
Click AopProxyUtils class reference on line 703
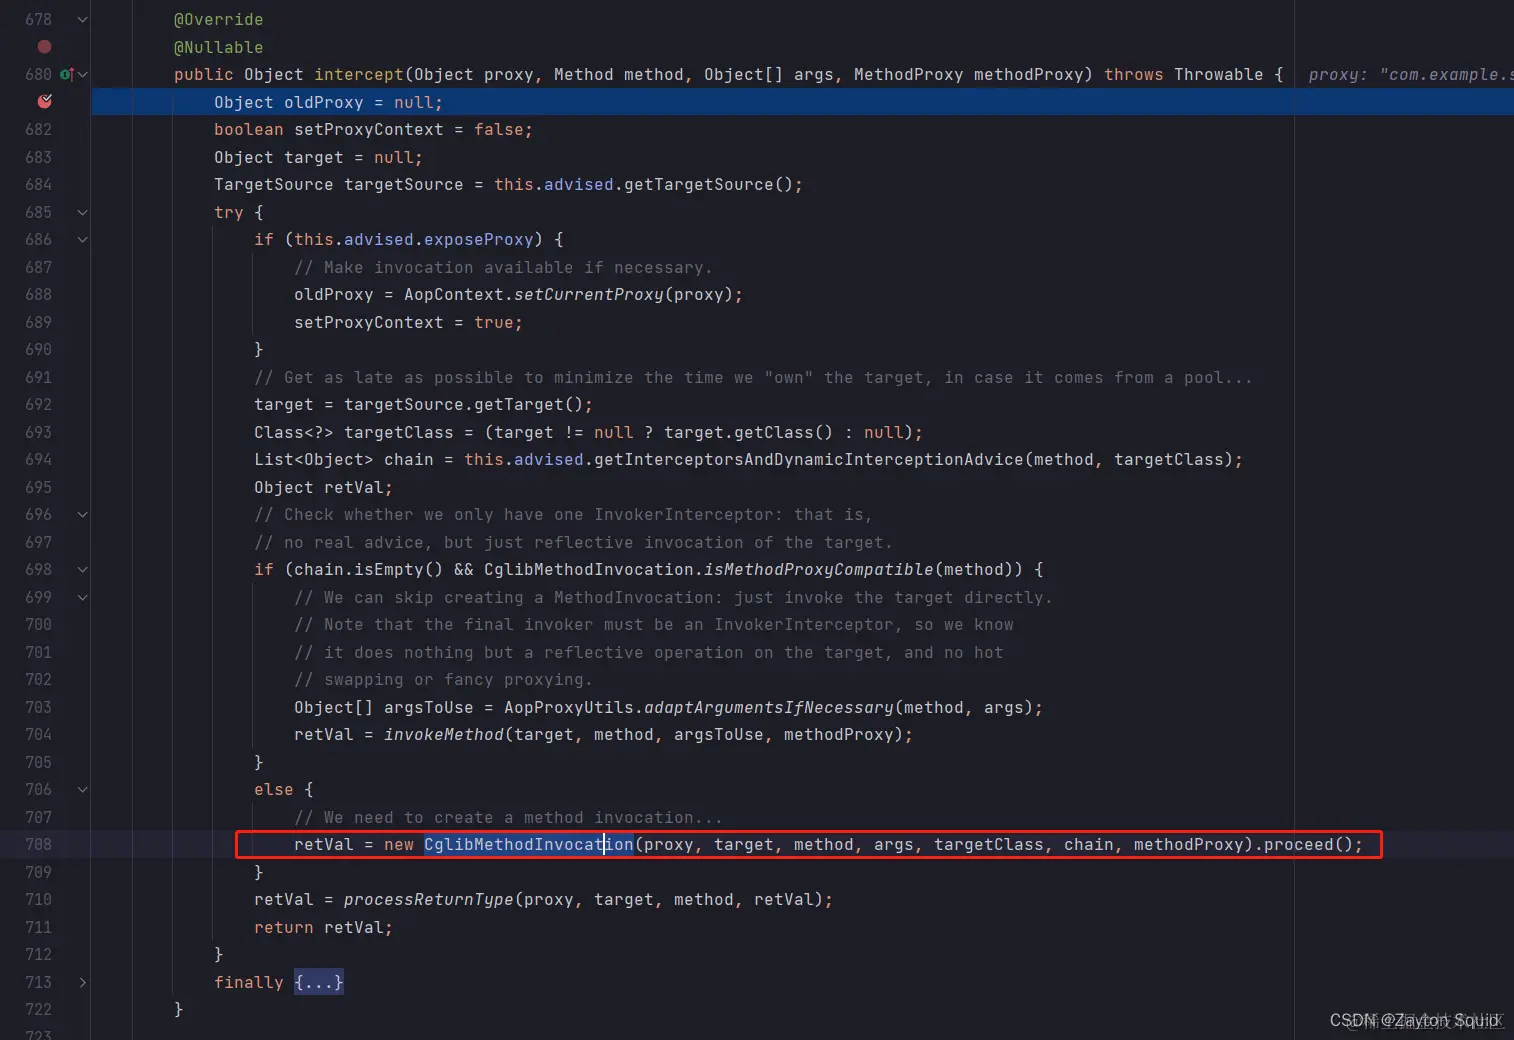[x=569, y=707]
